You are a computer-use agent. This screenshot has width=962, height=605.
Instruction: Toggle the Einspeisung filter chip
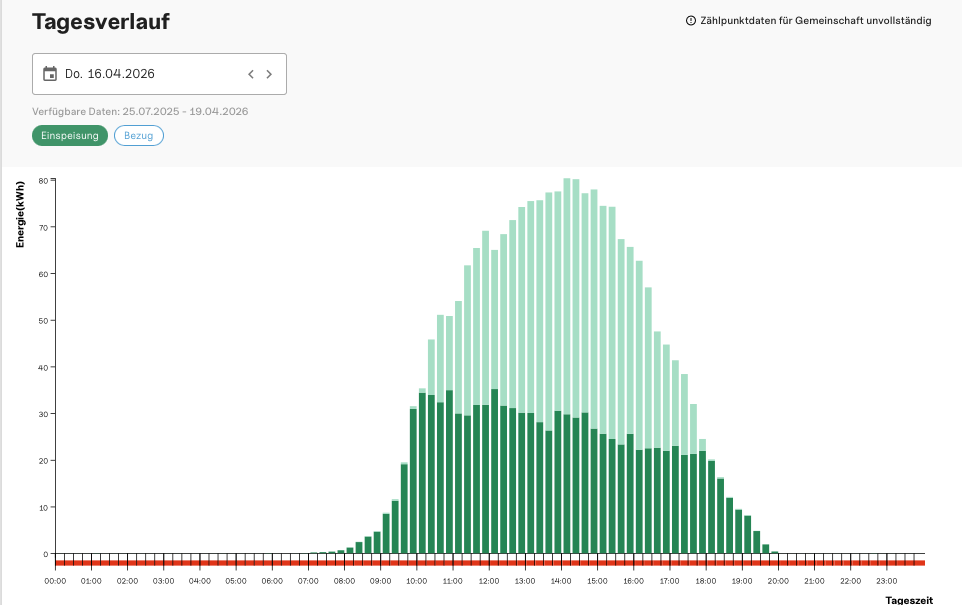(70, 136)
